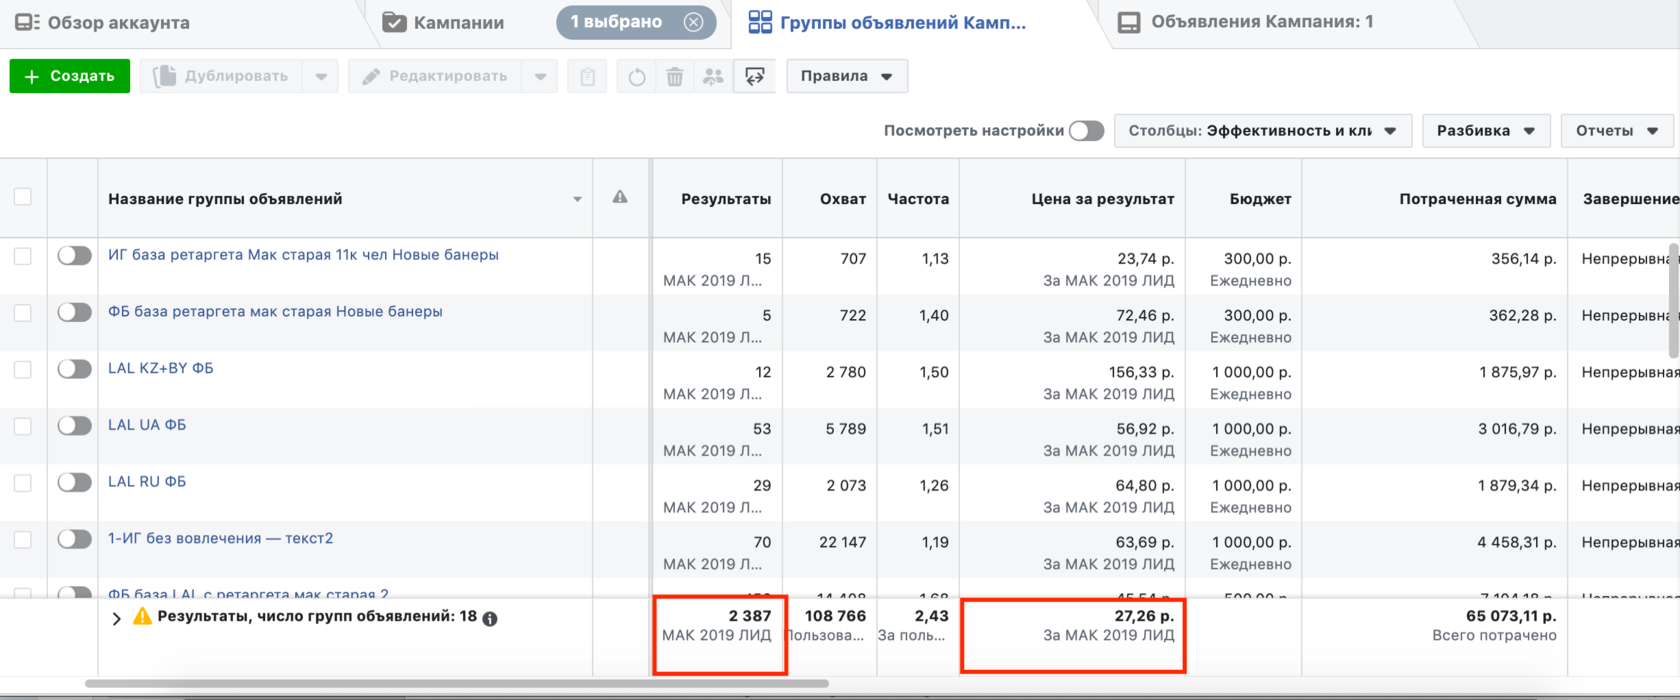Click the Кампании folder icon

(395, 22)
